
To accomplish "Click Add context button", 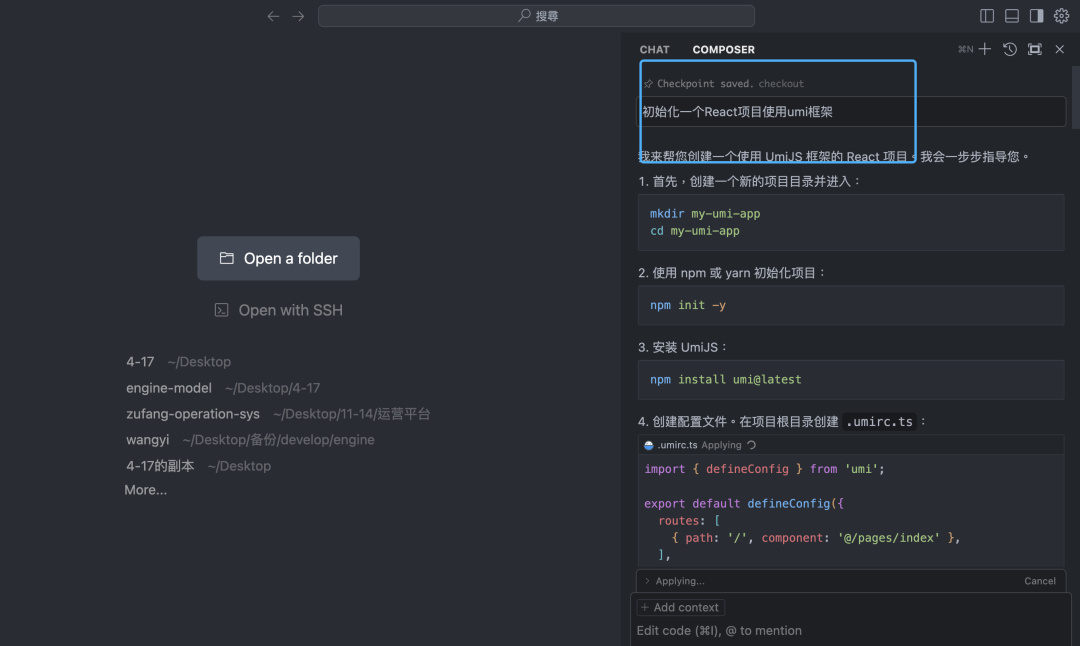I will coord(680,607).
